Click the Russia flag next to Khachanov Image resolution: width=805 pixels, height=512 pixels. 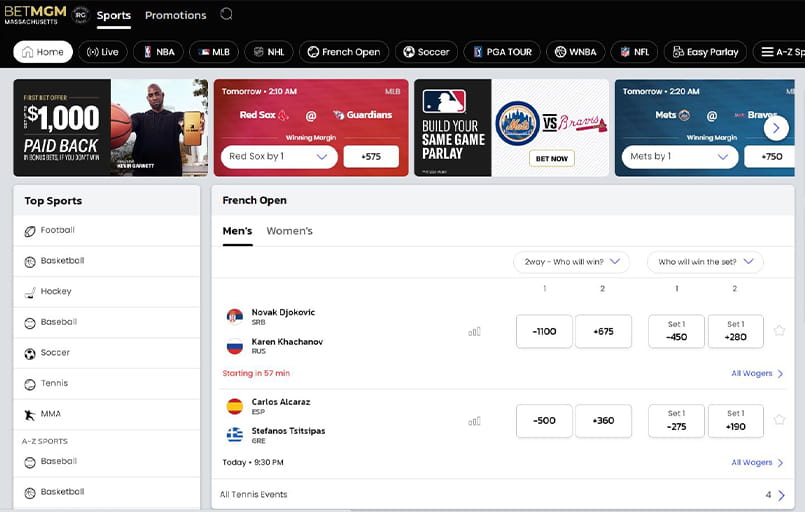tap(235, 346)
